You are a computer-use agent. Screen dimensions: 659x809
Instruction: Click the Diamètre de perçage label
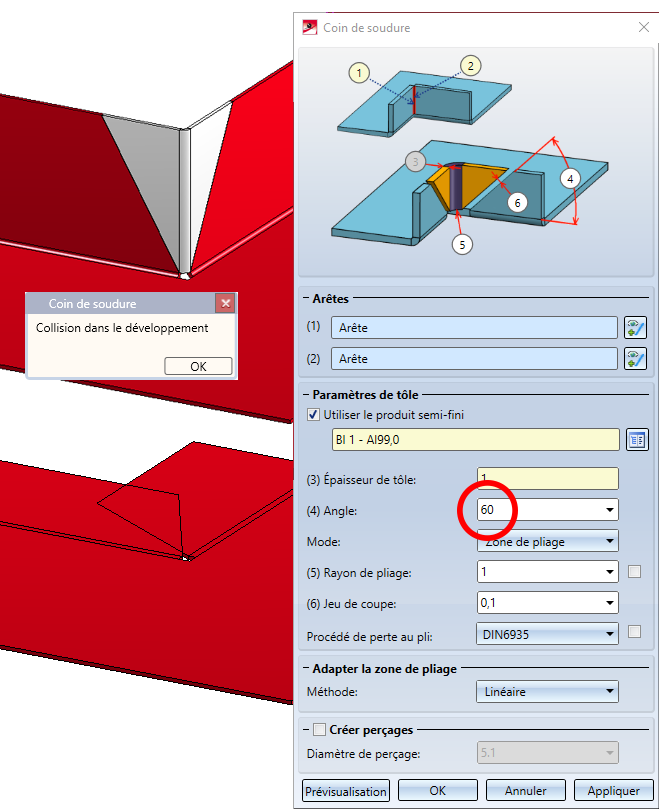click(363, 754)
